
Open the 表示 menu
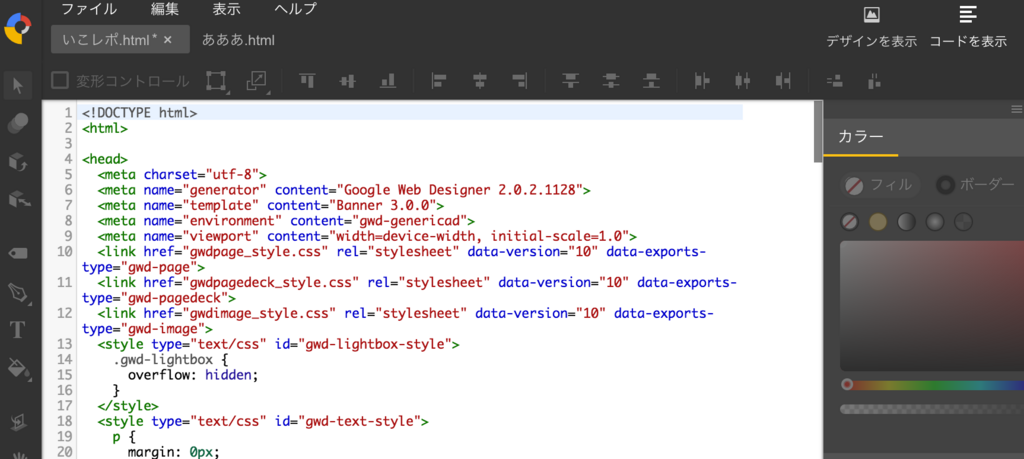point(227,8)
